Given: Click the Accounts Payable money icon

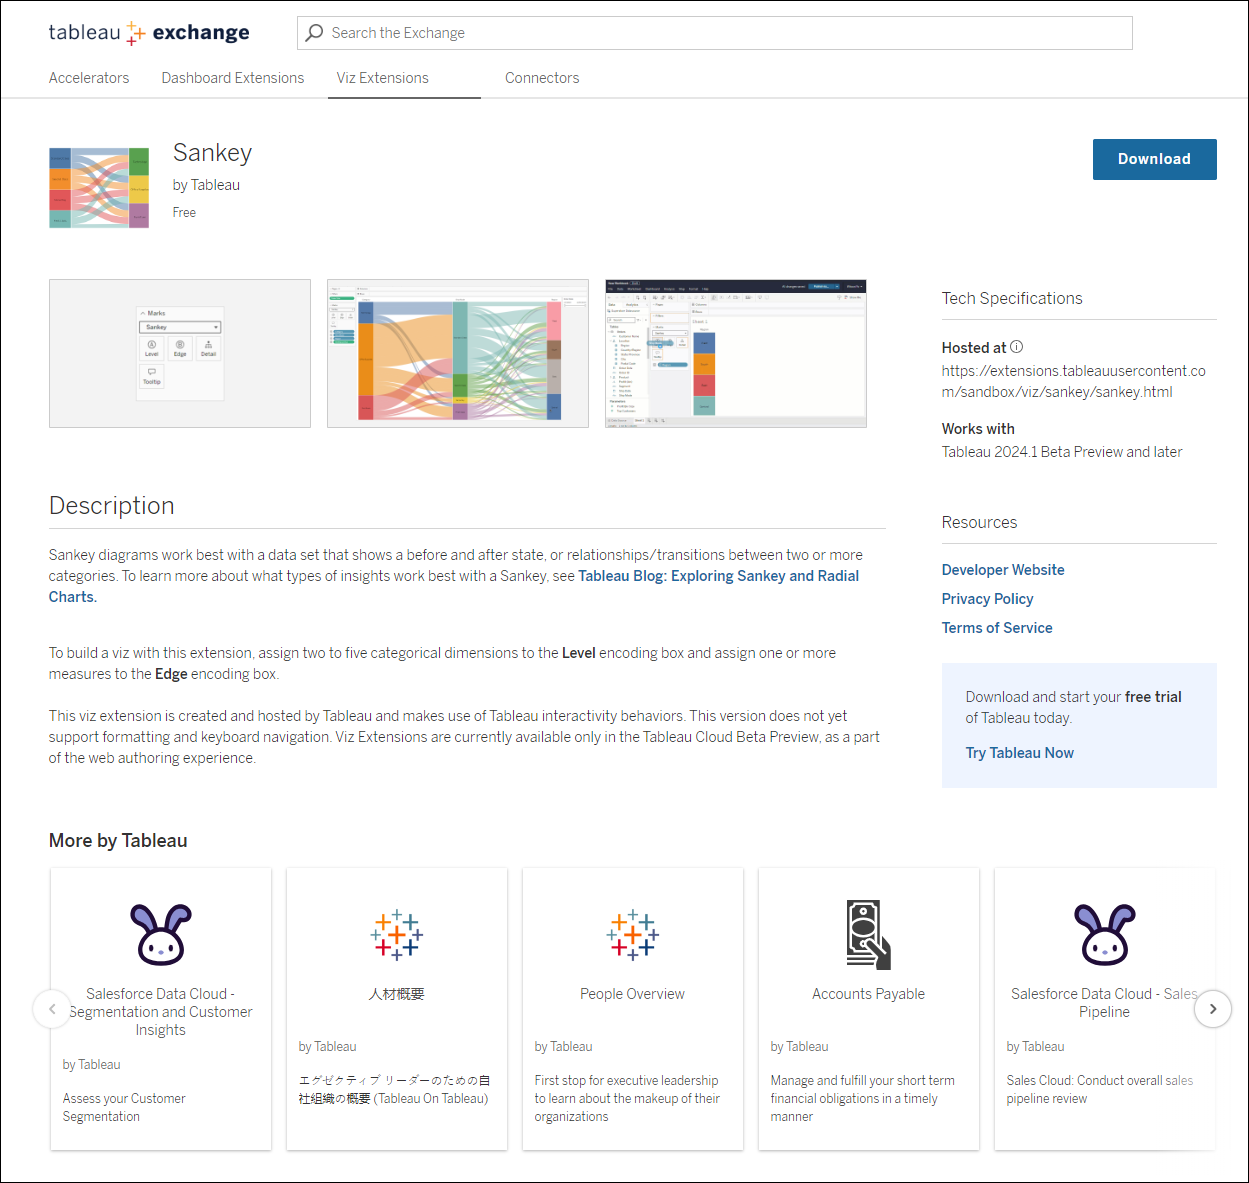Looking at the screenshot, I should pyautogui.click(x=868, y=935).
